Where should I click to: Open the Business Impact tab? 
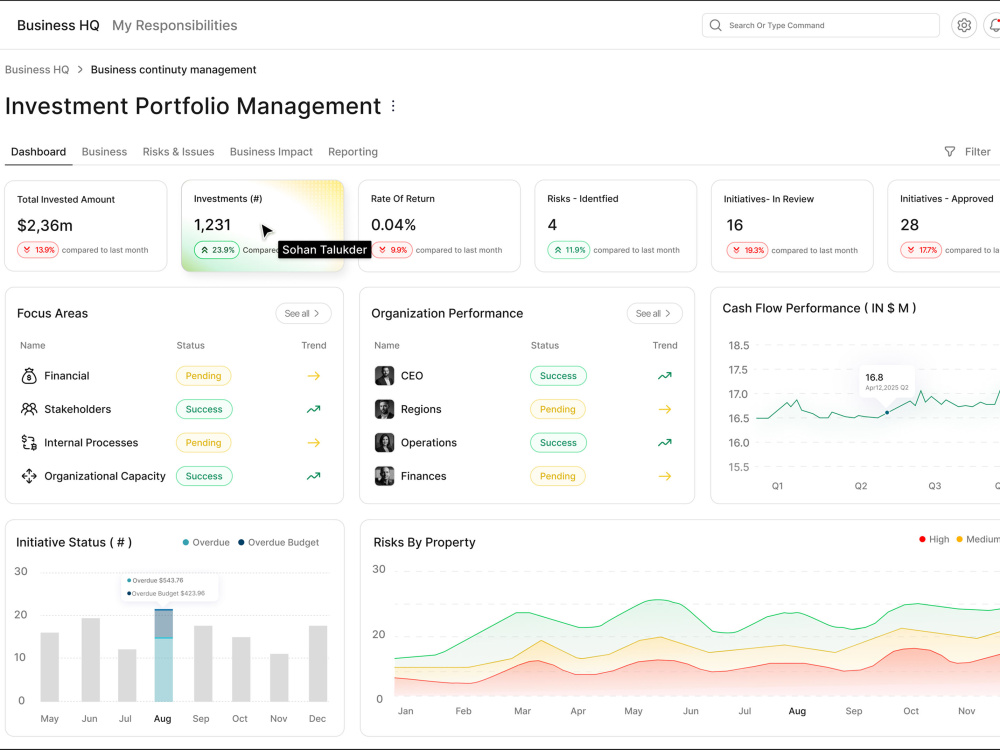coord(271,152)
